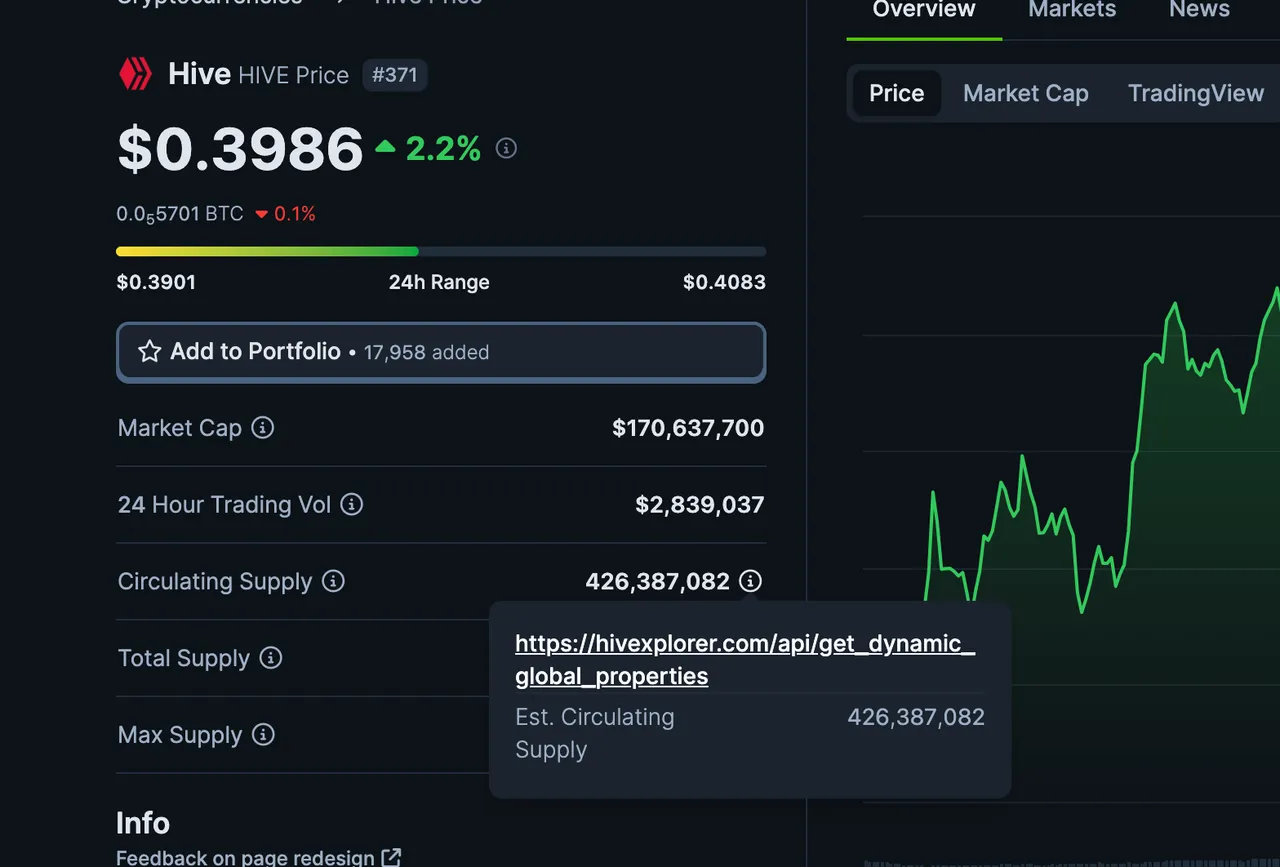This screenshot has height=867, width=1280.
Task: Click the 24 Hour Trading Vol info icon
Action: (x=352, y=505)
